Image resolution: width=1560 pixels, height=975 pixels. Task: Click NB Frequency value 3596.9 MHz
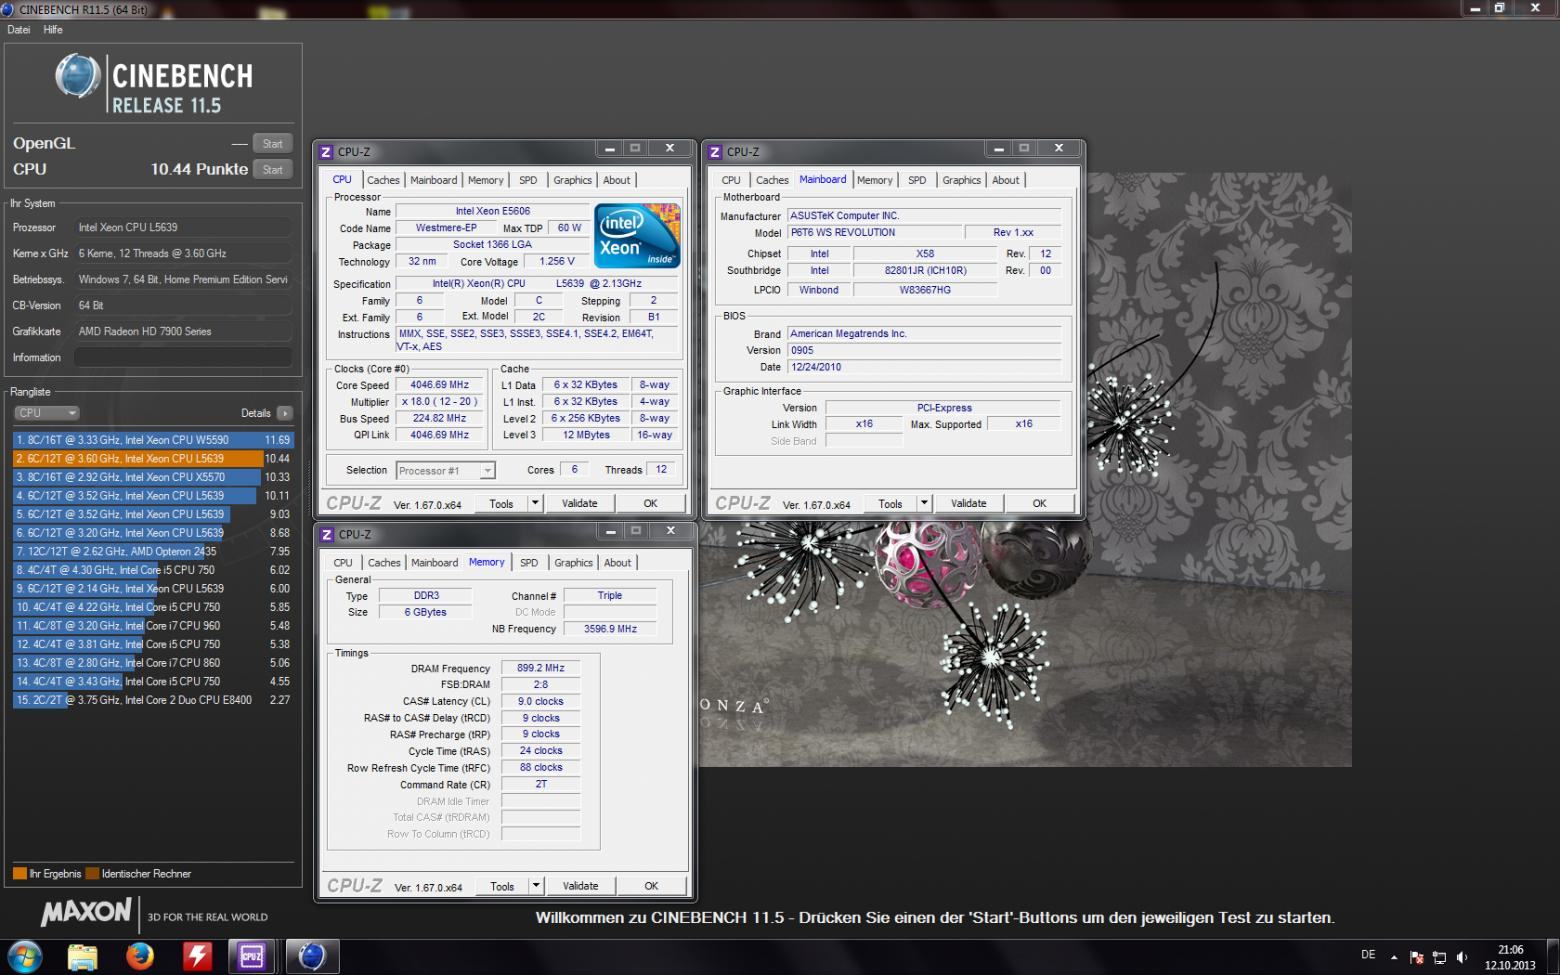610,629
